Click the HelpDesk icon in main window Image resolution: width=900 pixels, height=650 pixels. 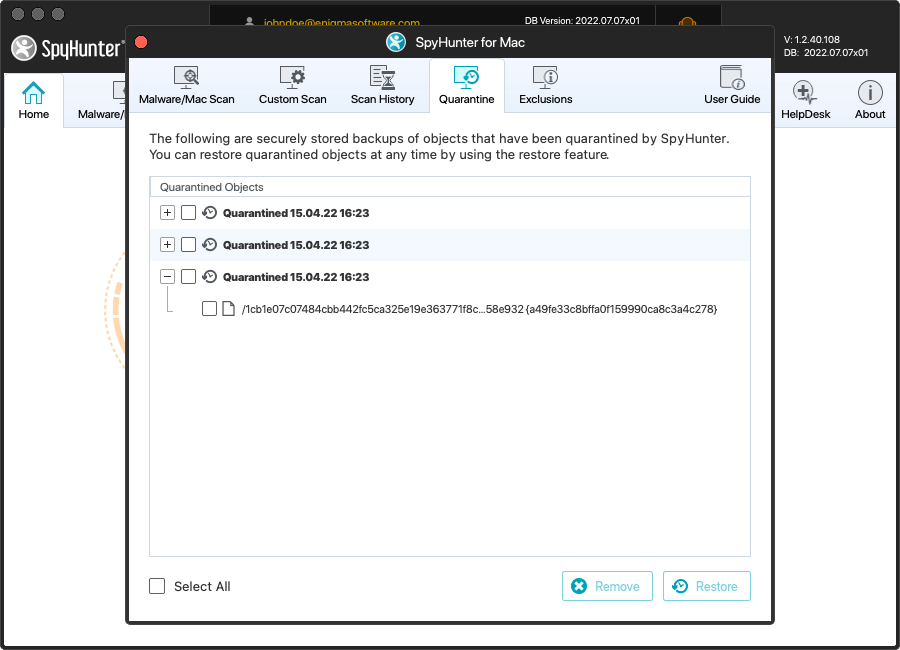(805, 94)
